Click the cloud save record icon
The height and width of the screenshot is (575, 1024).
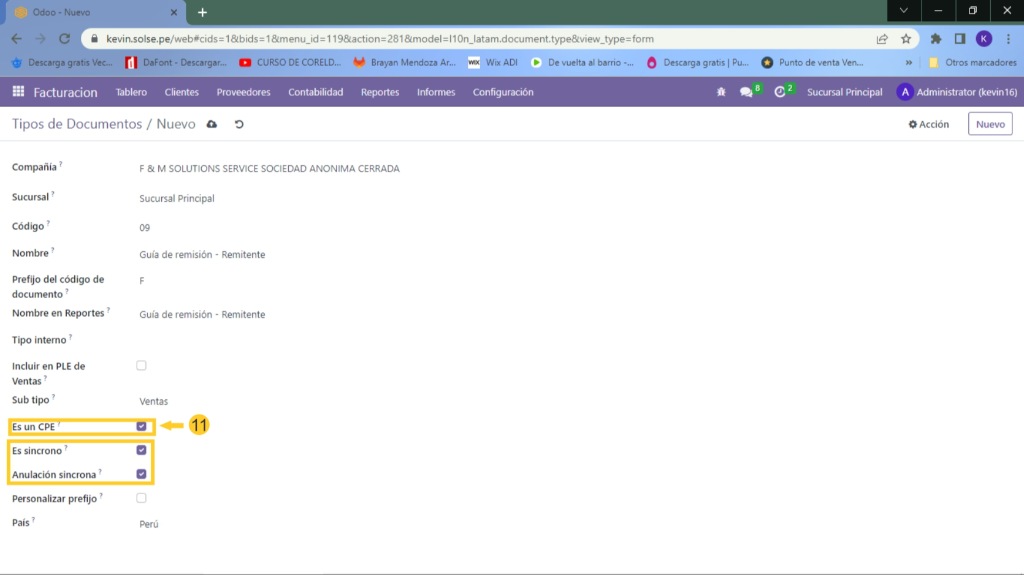click(x=211, y=124)
